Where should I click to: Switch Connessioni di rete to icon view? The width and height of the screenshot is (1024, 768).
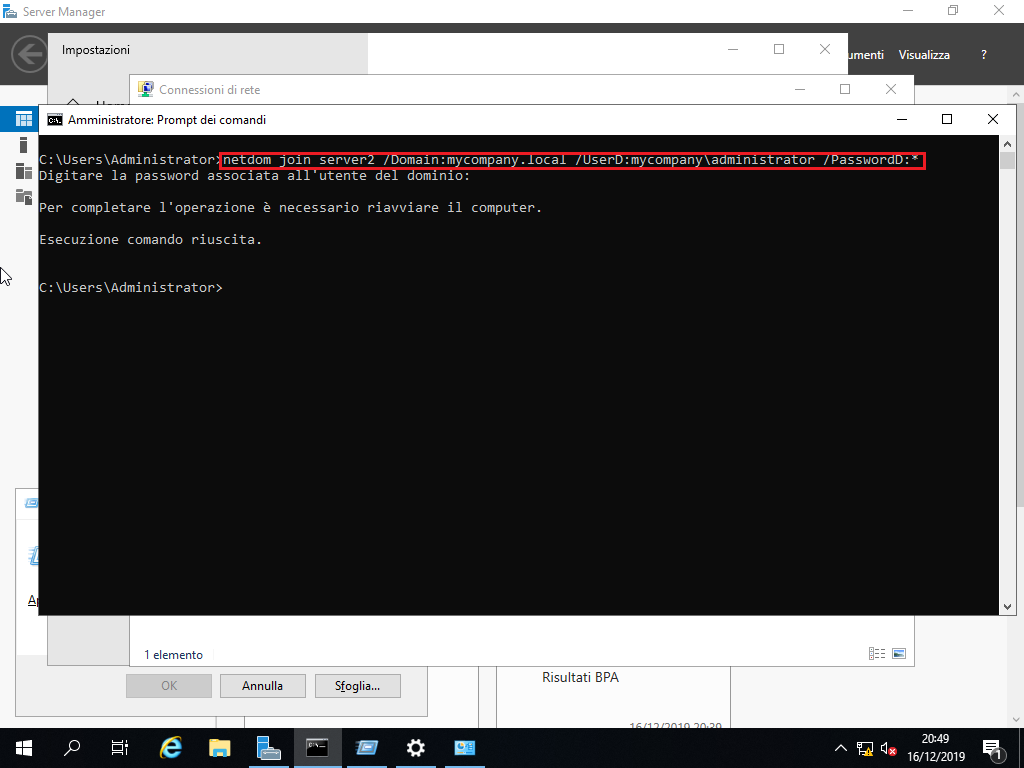click(899, 653)
